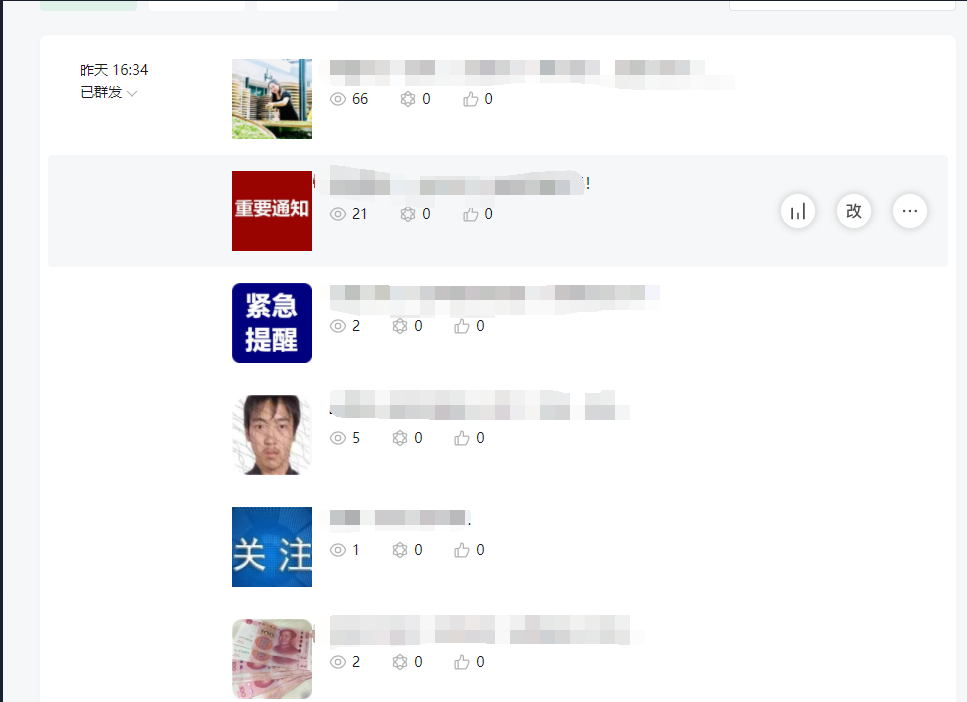Click the 改 edit button
This screenshot has width=967, height=702.
tap(854, 212)
